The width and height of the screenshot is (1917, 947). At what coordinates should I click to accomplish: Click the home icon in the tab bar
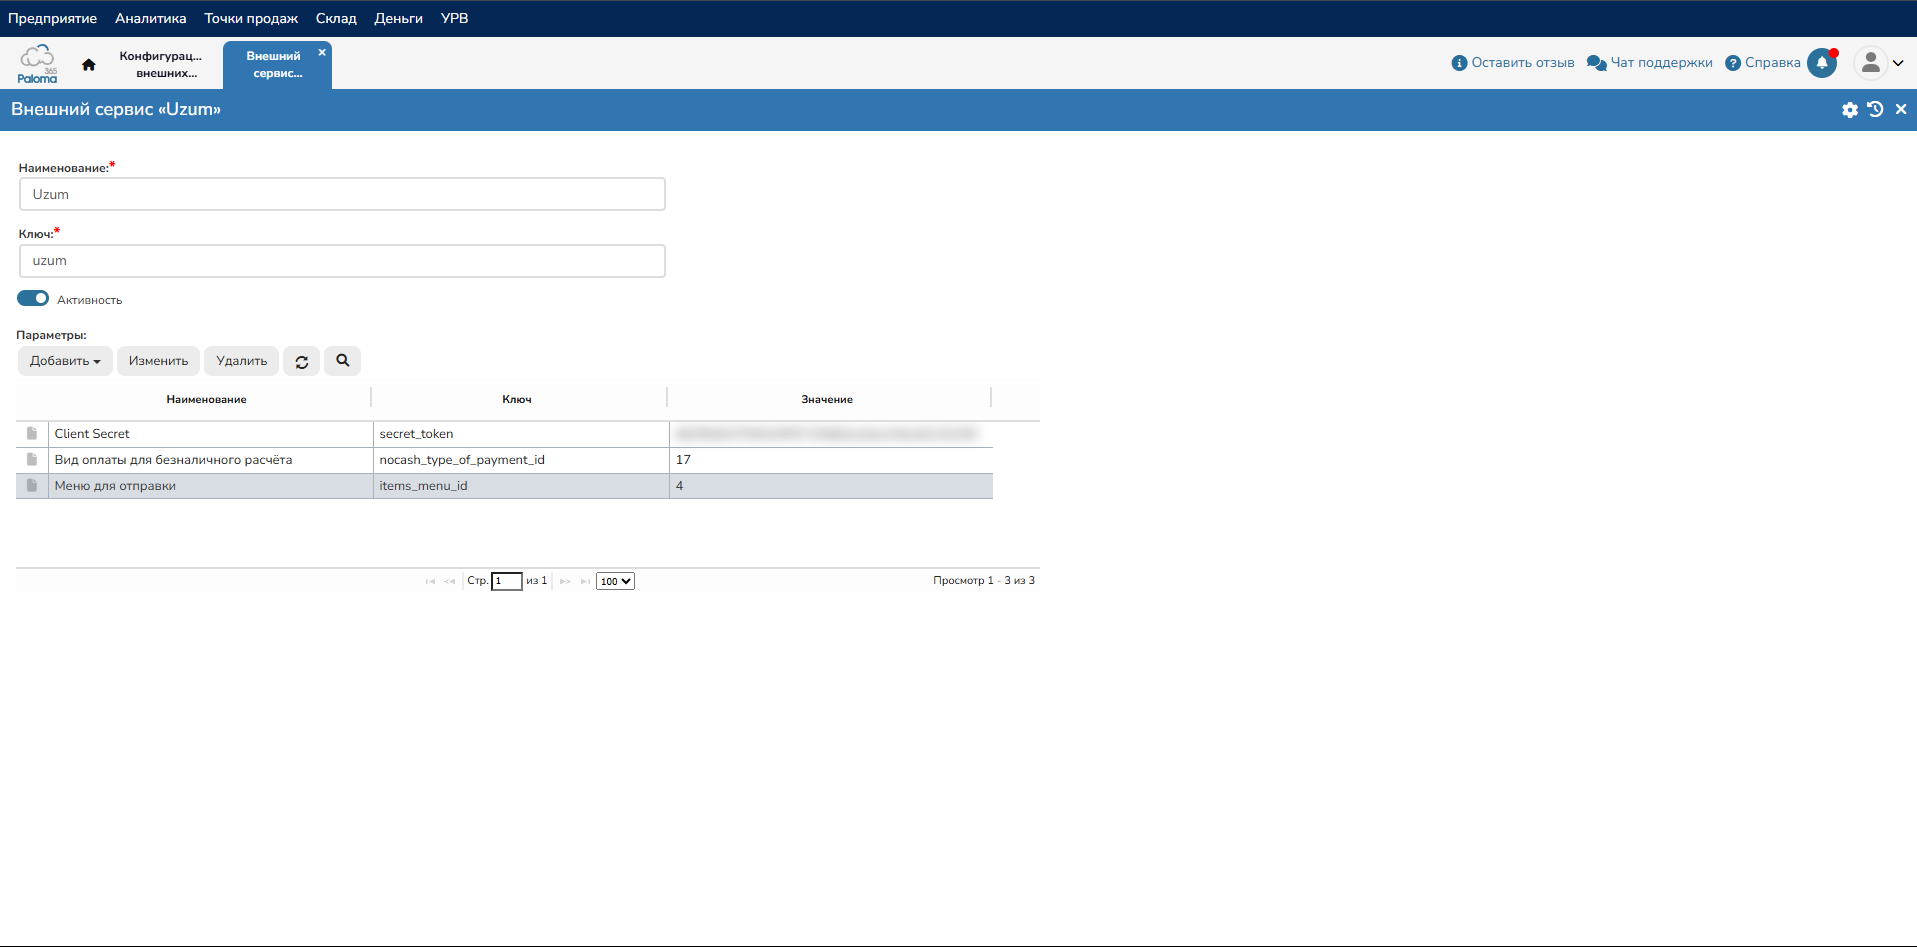pyautogui.click(x=89, y=65)
